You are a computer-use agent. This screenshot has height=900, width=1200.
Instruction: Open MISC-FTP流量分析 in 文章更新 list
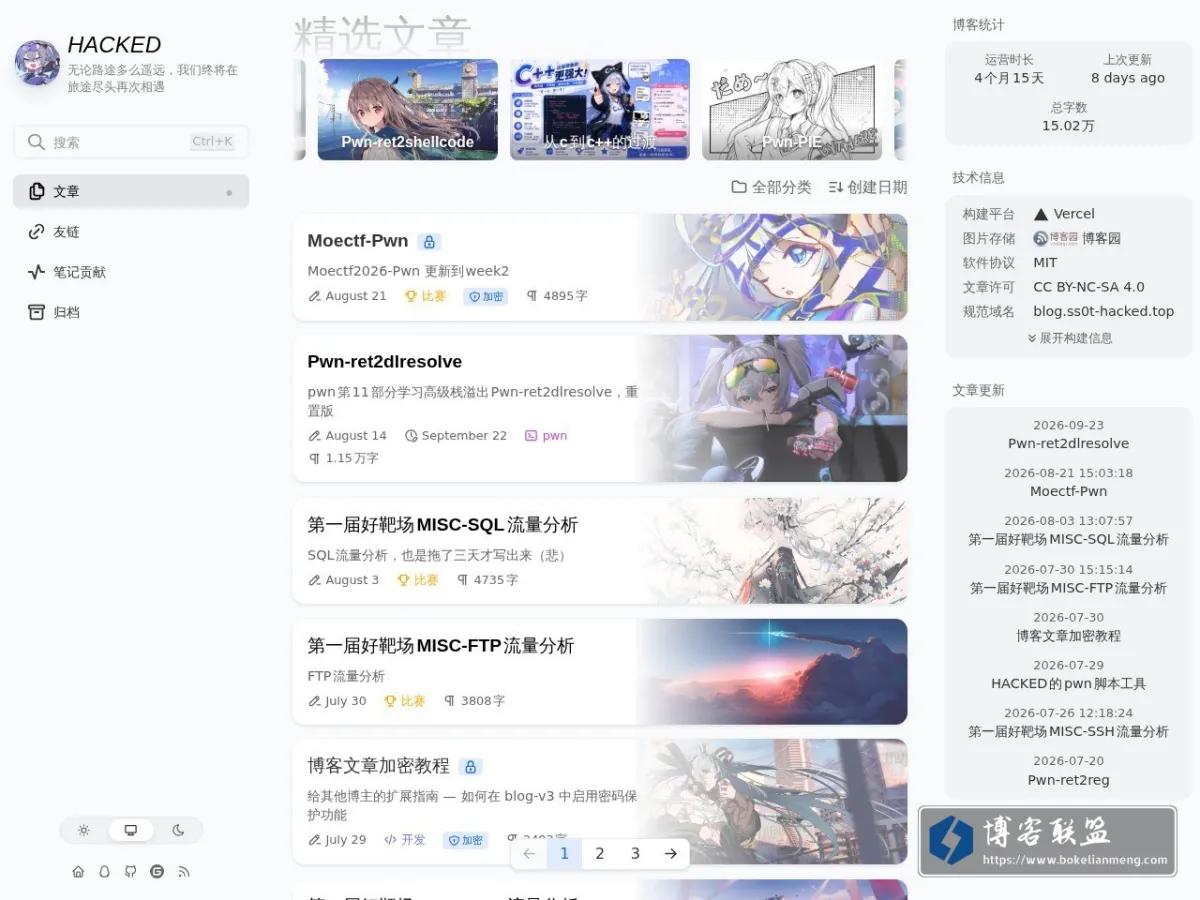[1068, 588]
